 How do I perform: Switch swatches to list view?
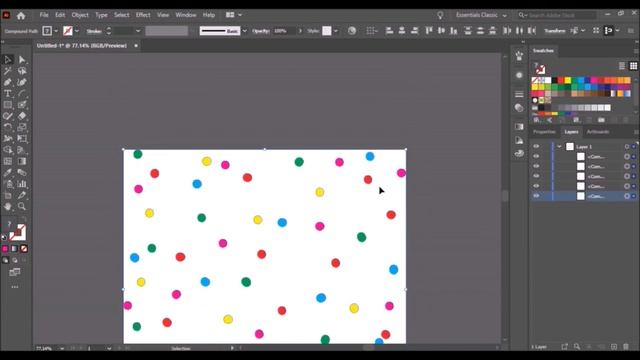click(x=622, y=66)
